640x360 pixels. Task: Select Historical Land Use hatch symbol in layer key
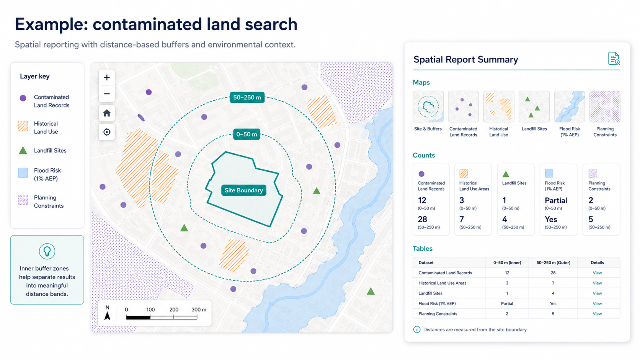23,126
